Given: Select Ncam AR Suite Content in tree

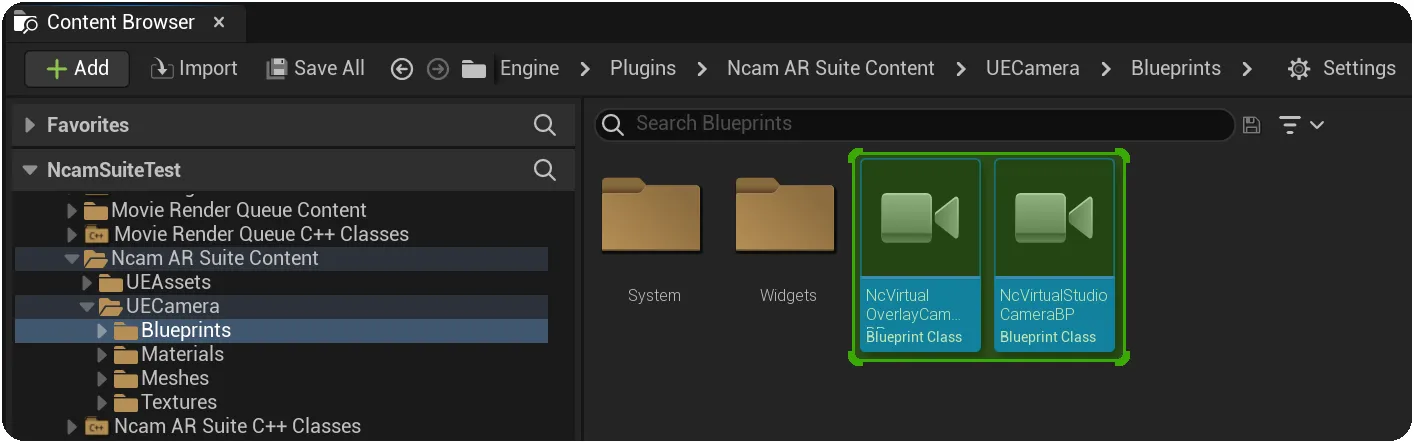Looking at the screenshot, I should coord(214,258).
